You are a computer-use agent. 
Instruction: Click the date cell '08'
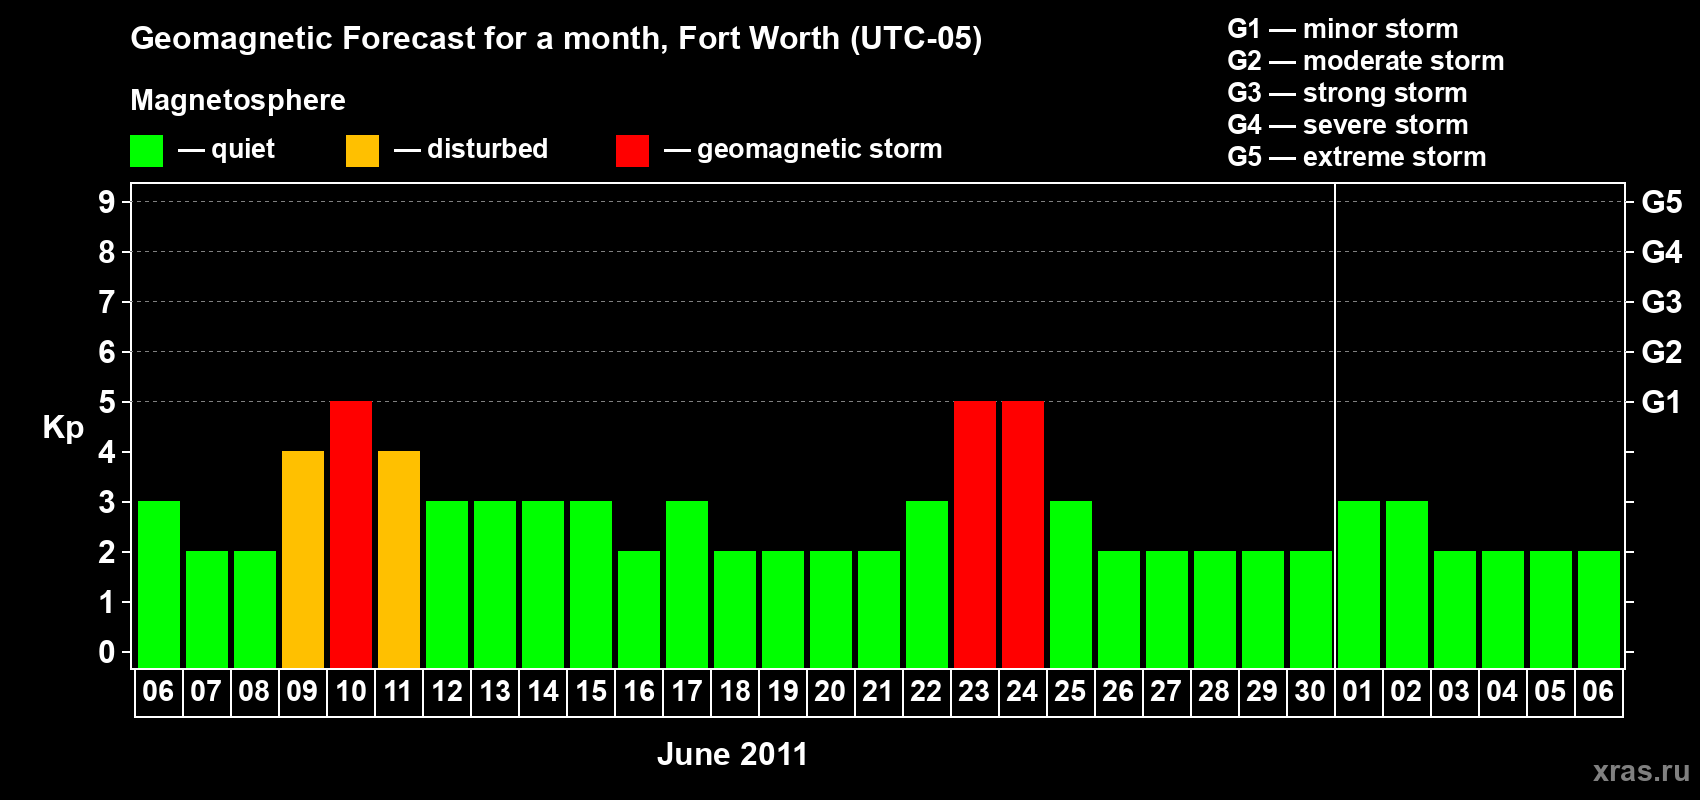(x=254, y=692)
